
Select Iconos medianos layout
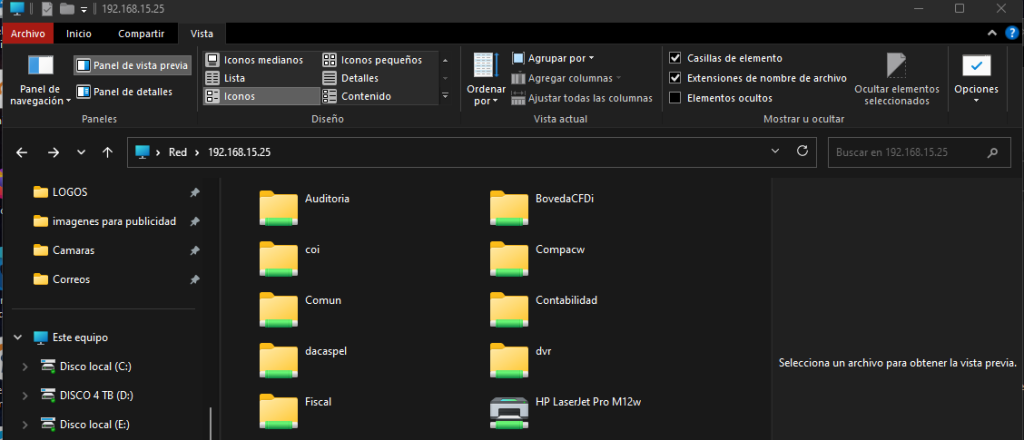click(x=255, y=60)
